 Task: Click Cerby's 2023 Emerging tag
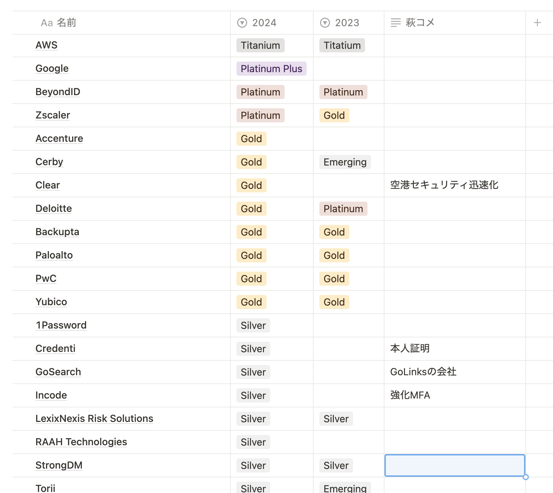[x=345, y=162]
